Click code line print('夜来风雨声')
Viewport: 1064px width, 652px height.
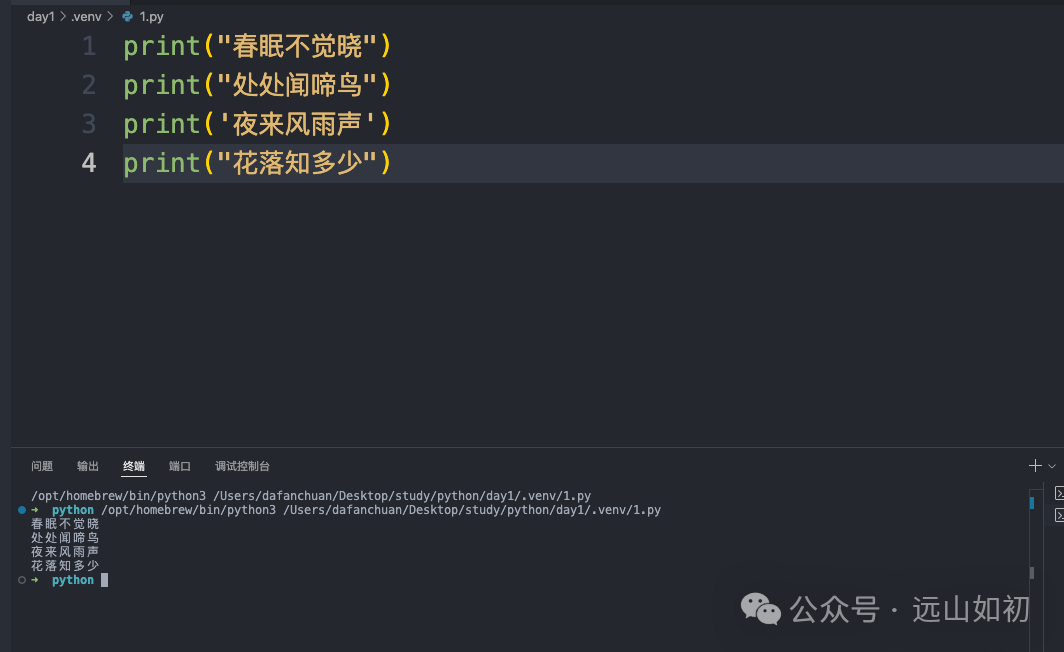pos(257,124)
